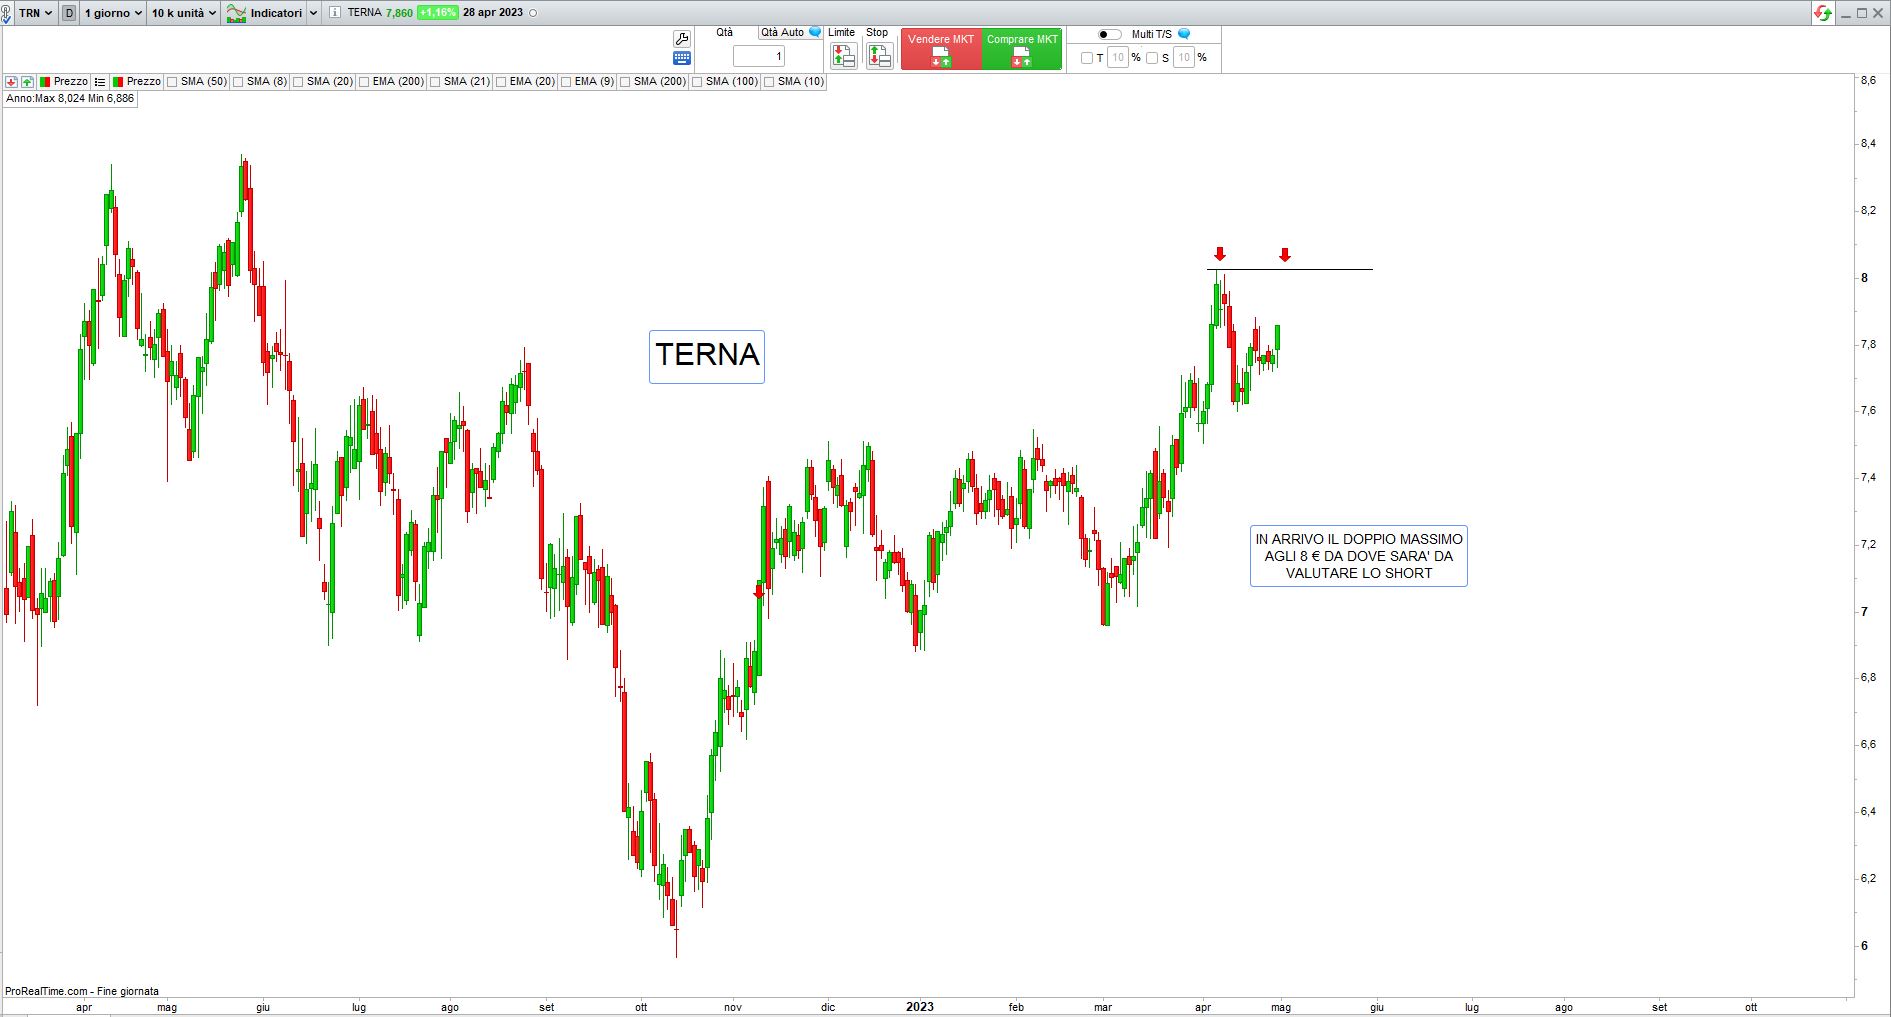This screenshot has height=1017, width=1891.
Task: Open the TRN ticker dropdown
Action: click(x=35, y=13)
